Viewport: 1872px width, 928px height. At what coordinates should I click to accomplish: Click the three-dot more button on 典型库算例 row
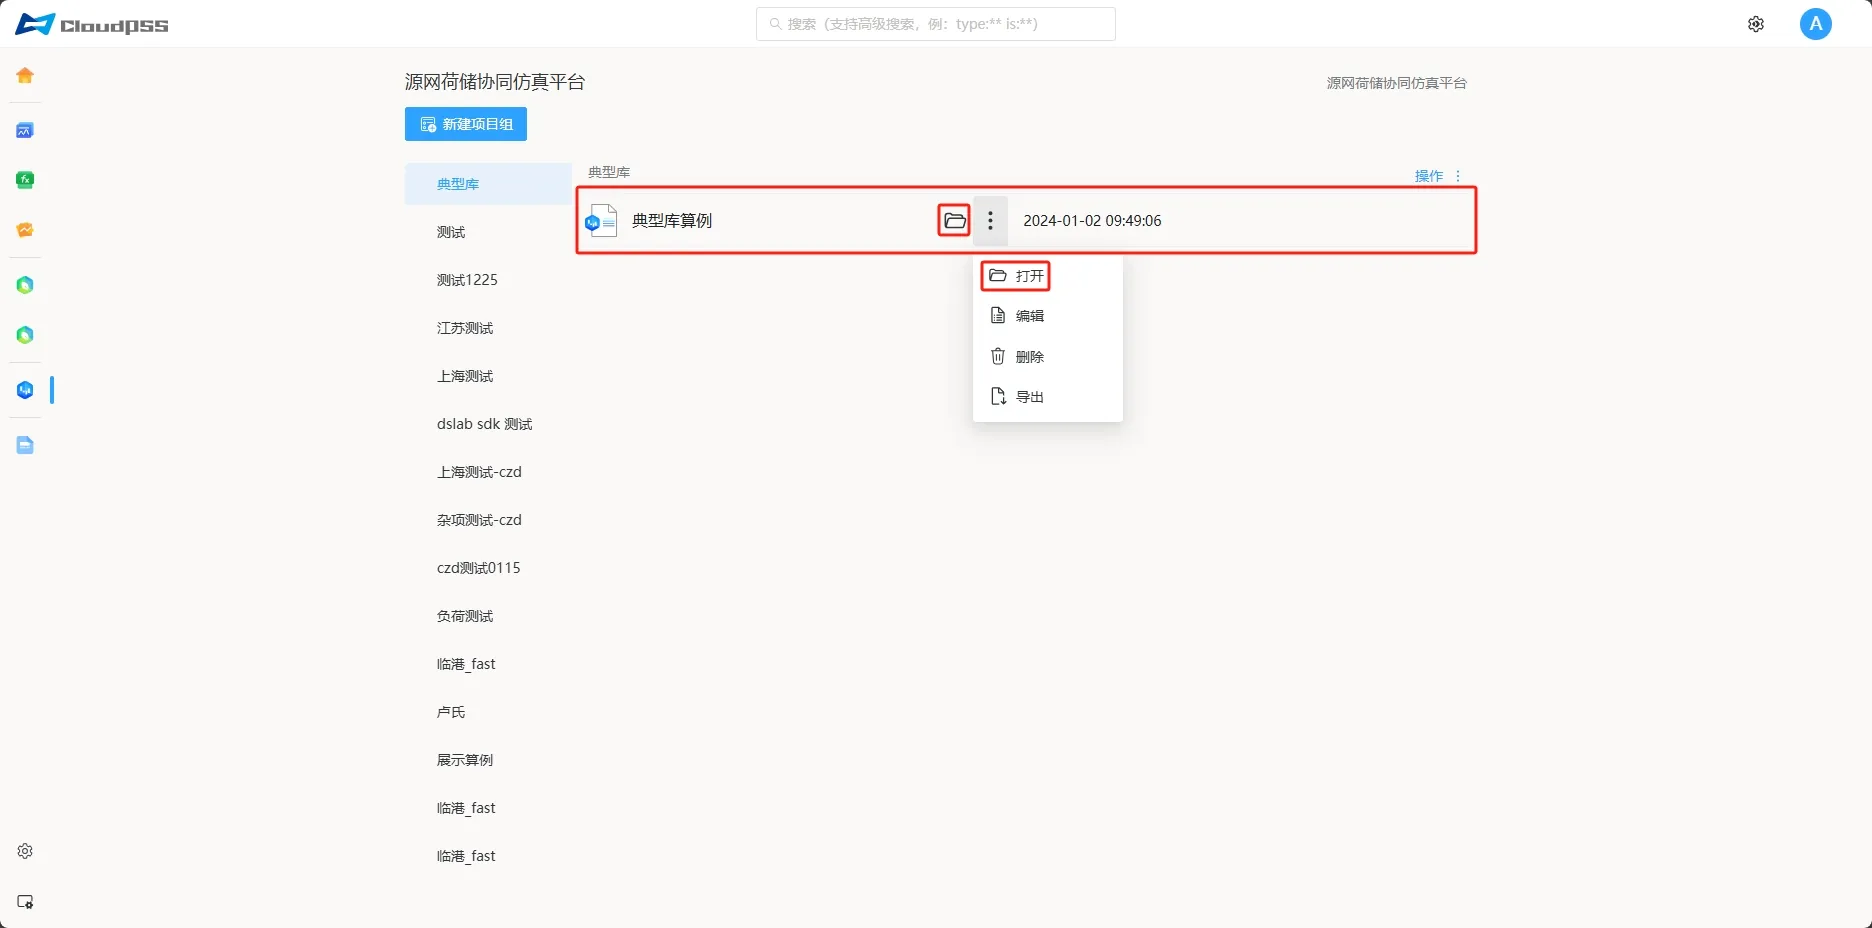[990, 221]
